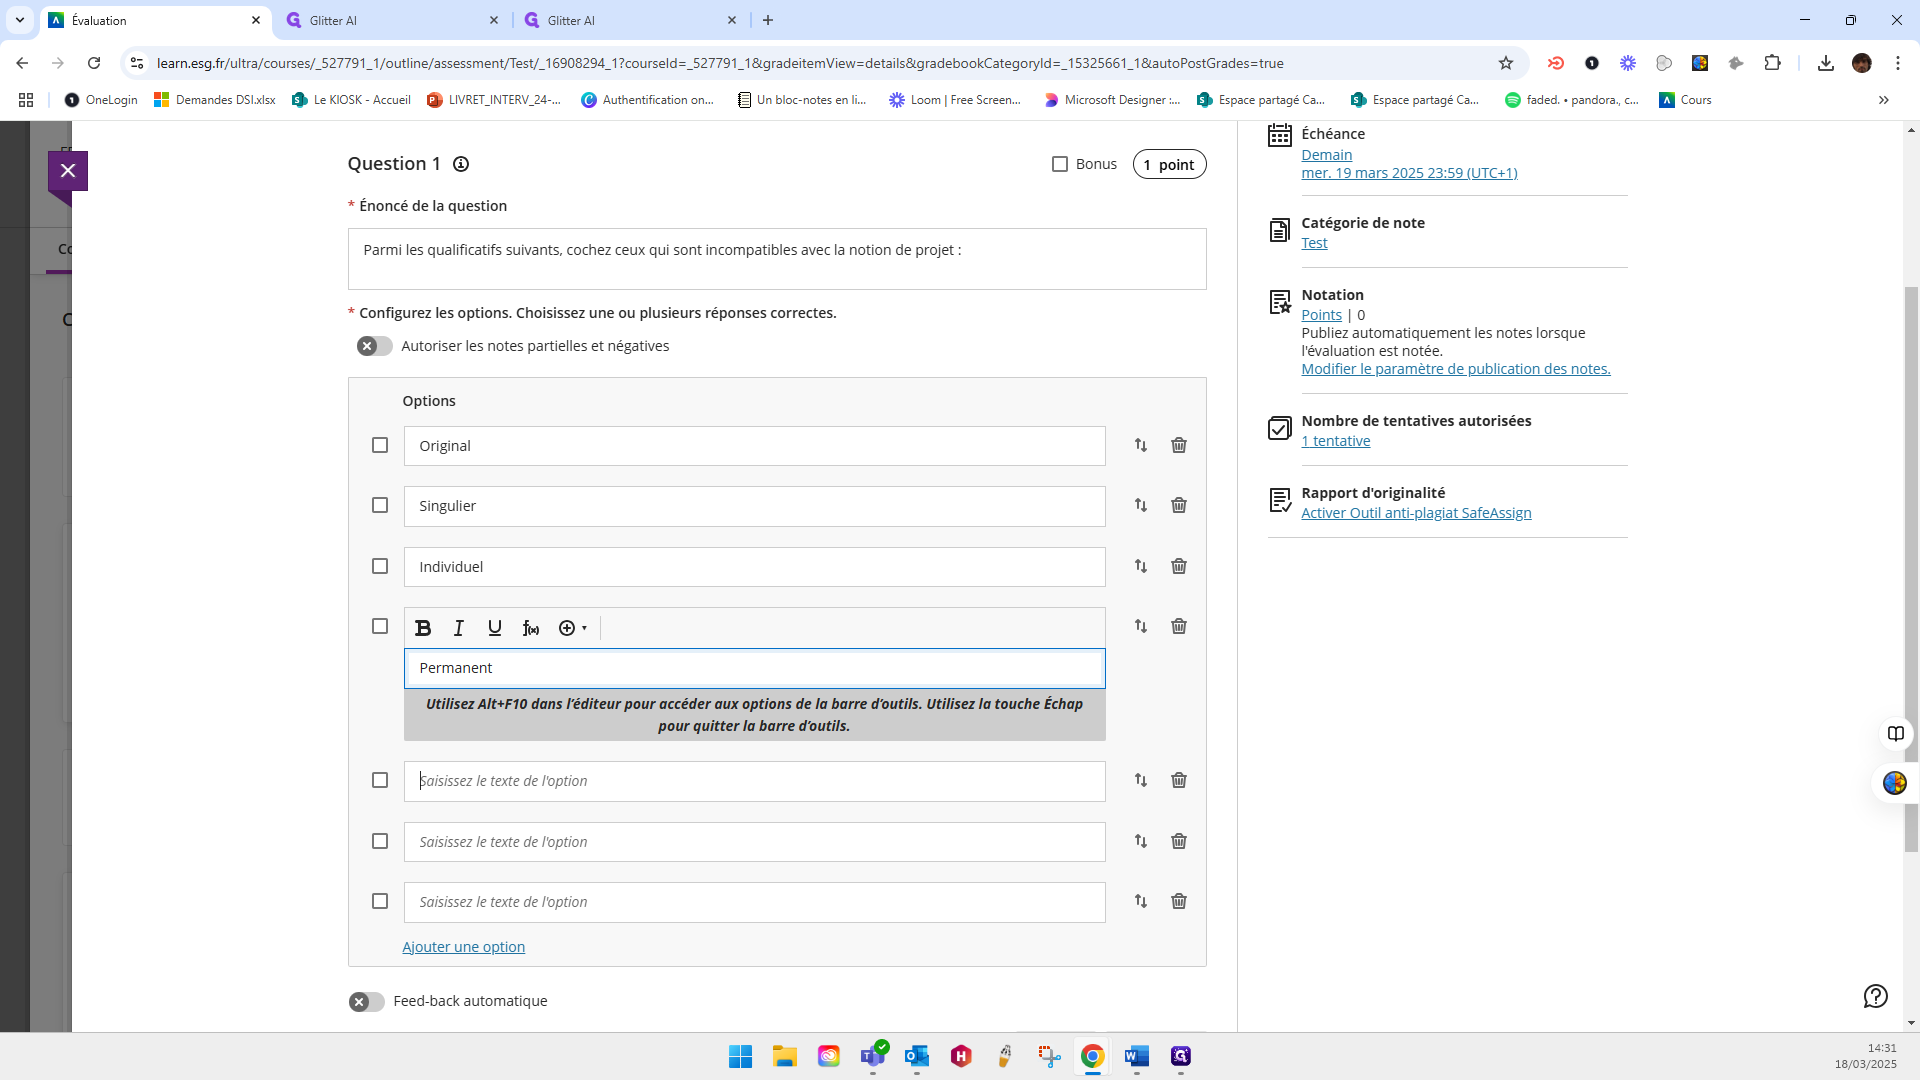Open the browser profile avatar

[1862, 63]
